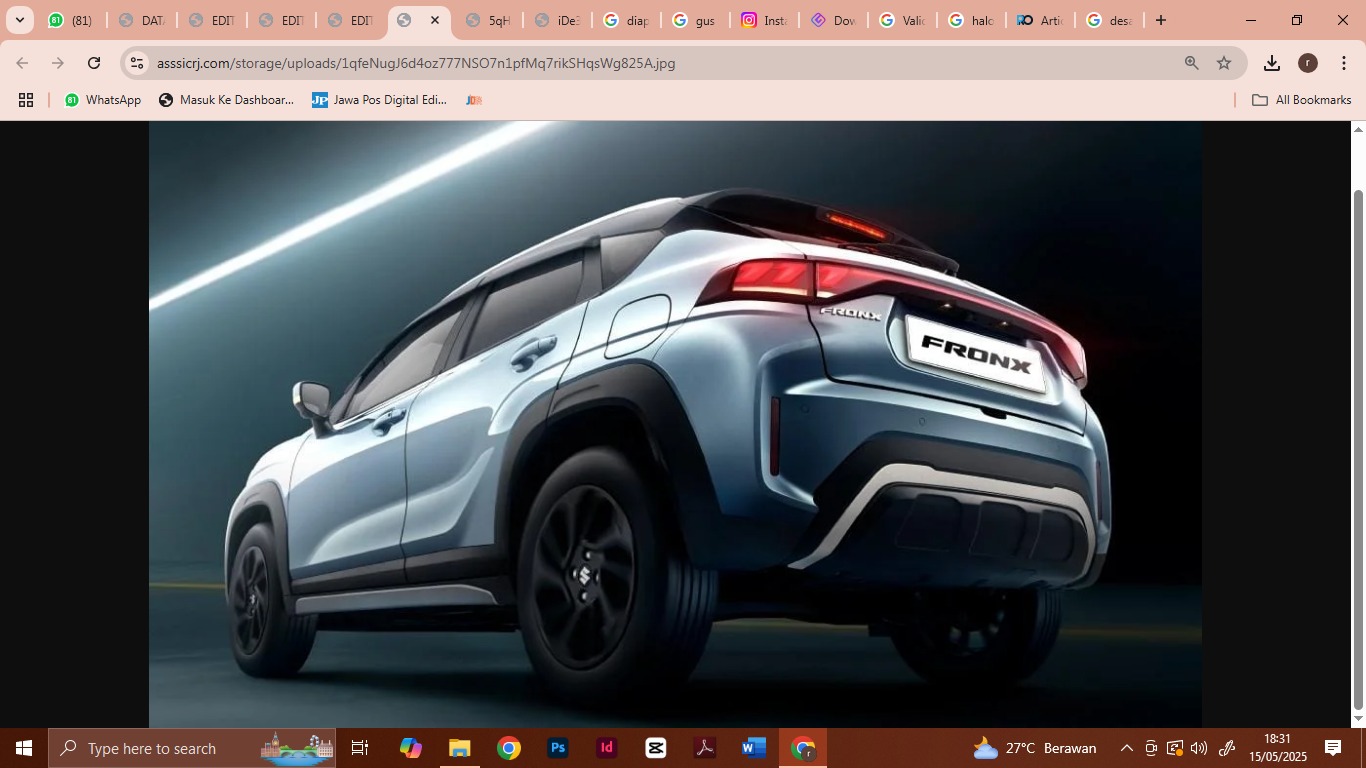Open Masuk Ke Dashboard bookmark
Image resolution: width=1366 pixels, height=768 pixels.
tap(227, 100)
